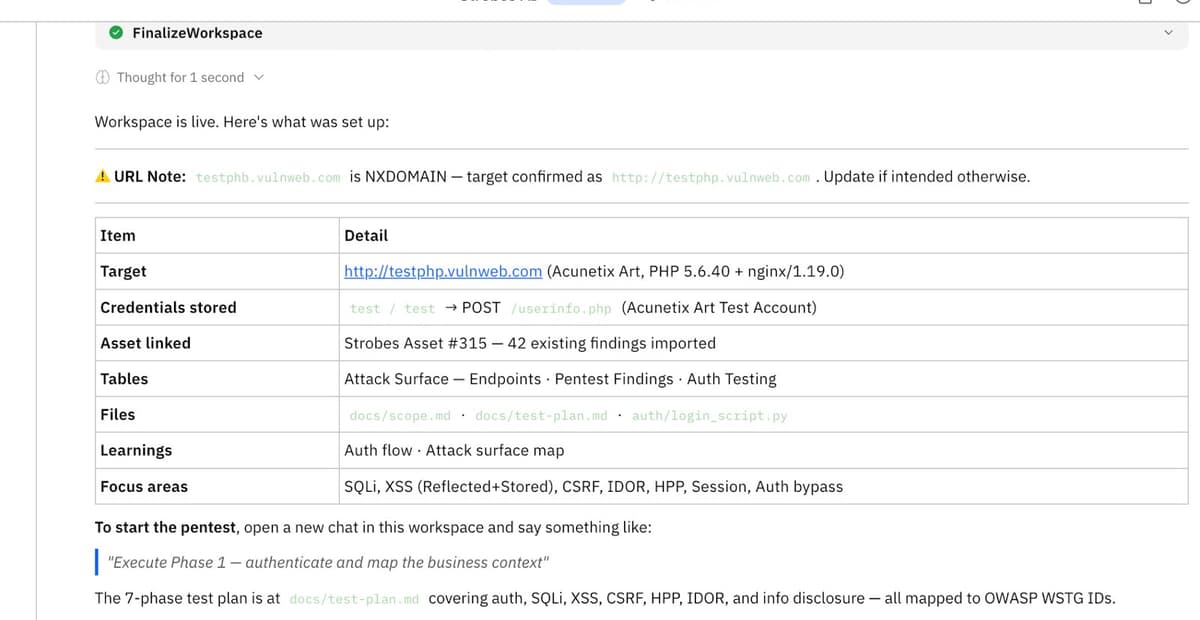The height and width of the screenshot is (620, 1200).
Task: Click the 'Learnings' row label
Action: click(136, 450)
